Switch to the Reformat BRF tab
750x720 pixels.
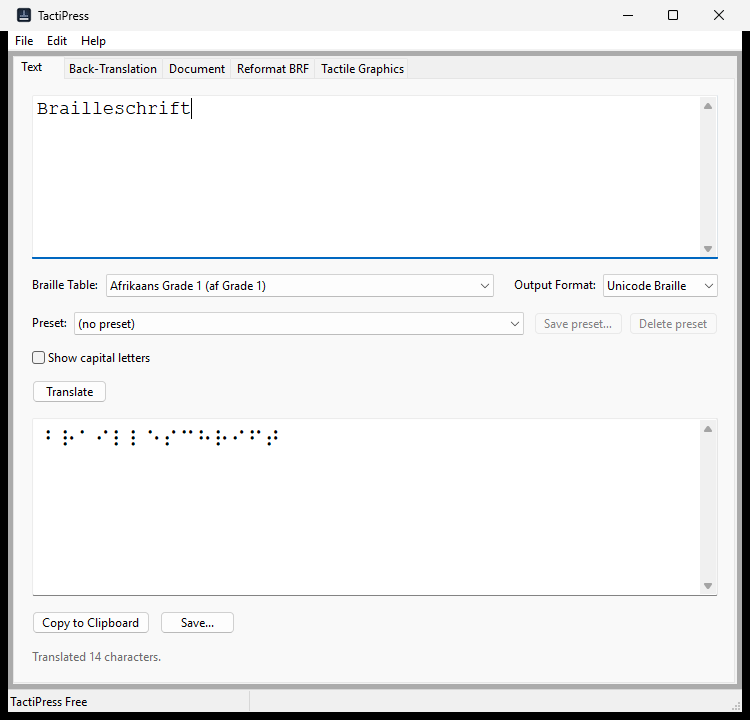tap(273, 69)
